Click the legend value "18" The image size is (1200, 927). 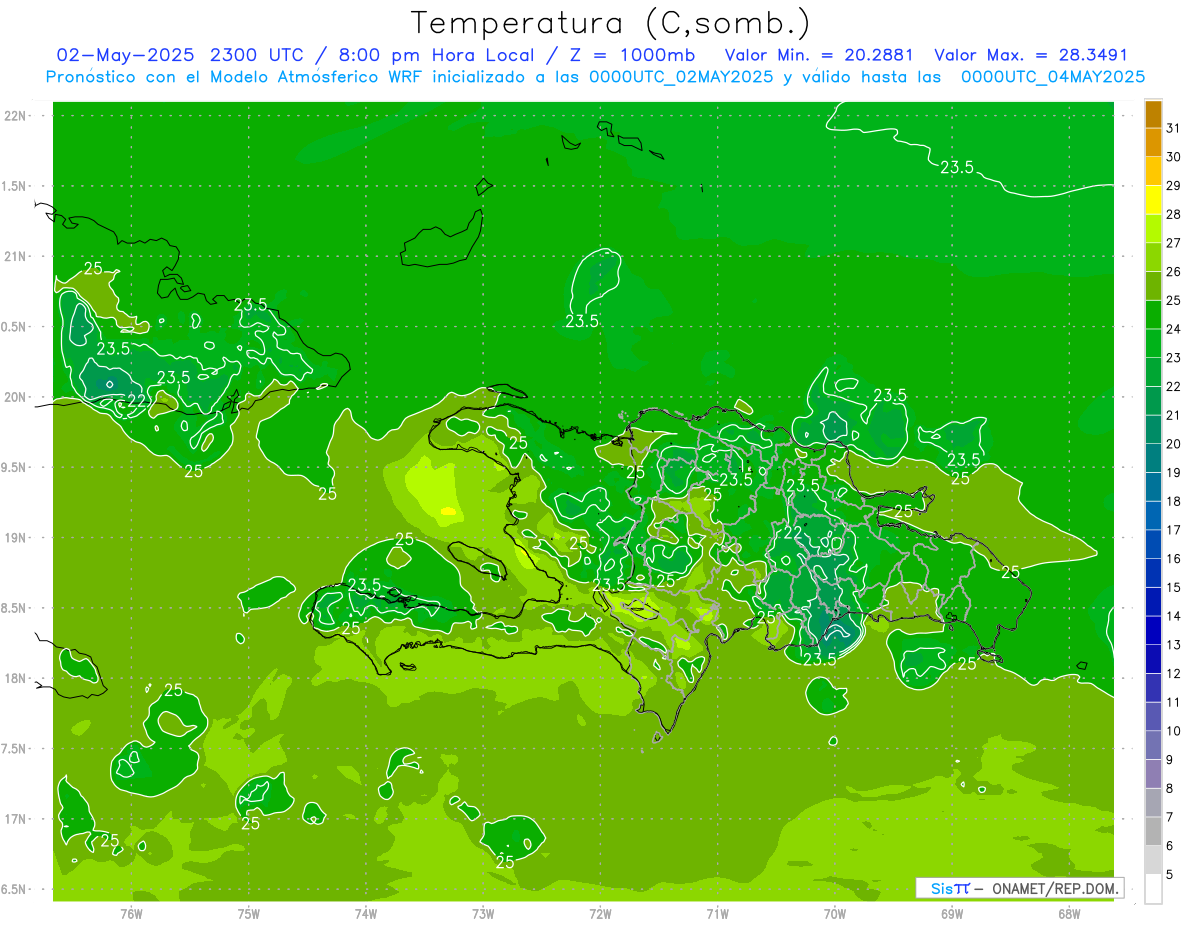point(1174,502)
